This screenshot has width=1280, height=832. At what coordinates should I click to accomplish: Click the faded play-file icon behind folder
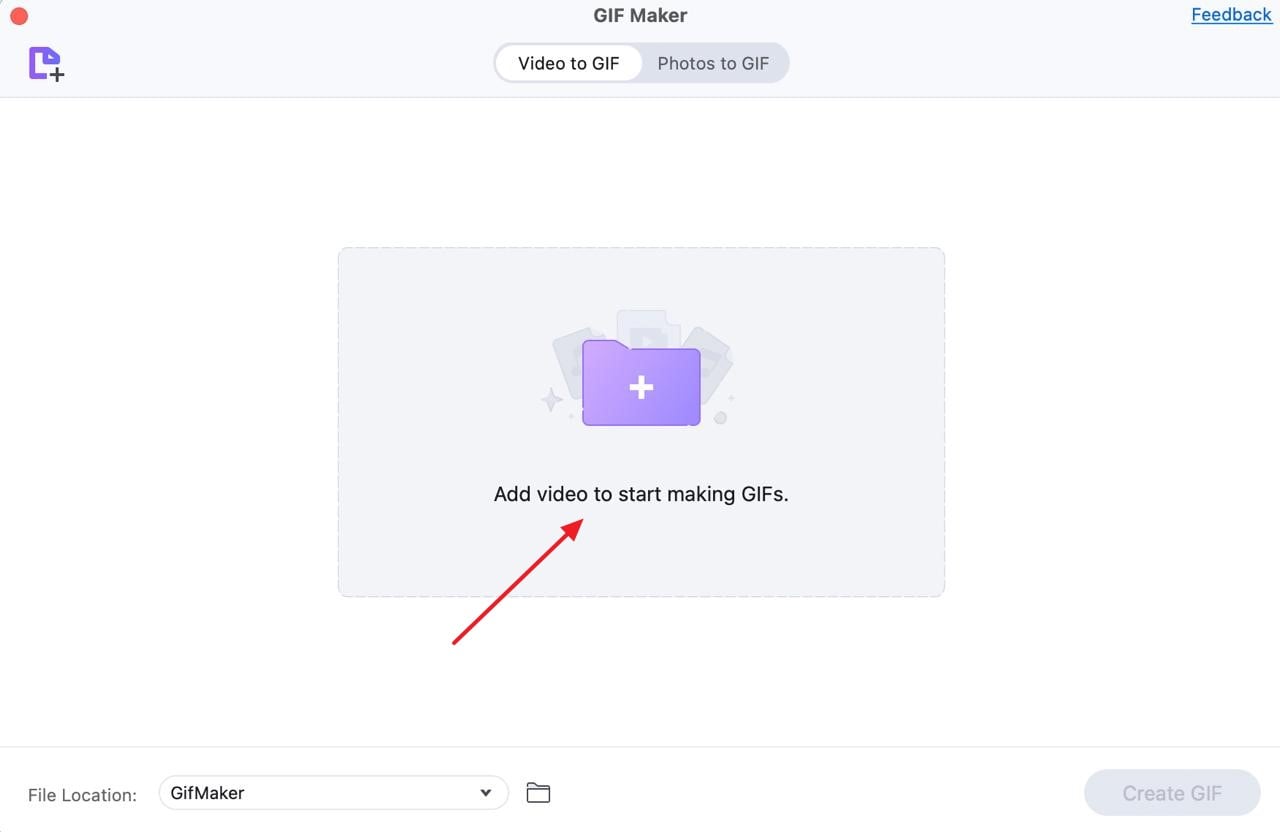[x=648, y=325]
